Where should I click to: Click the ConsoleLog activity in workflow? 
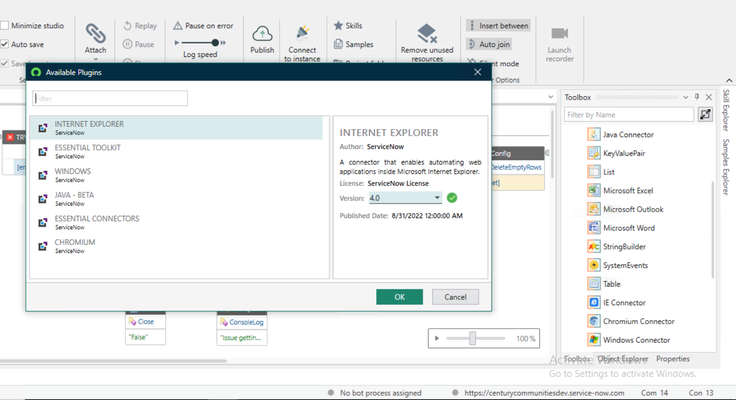(242, 322)
